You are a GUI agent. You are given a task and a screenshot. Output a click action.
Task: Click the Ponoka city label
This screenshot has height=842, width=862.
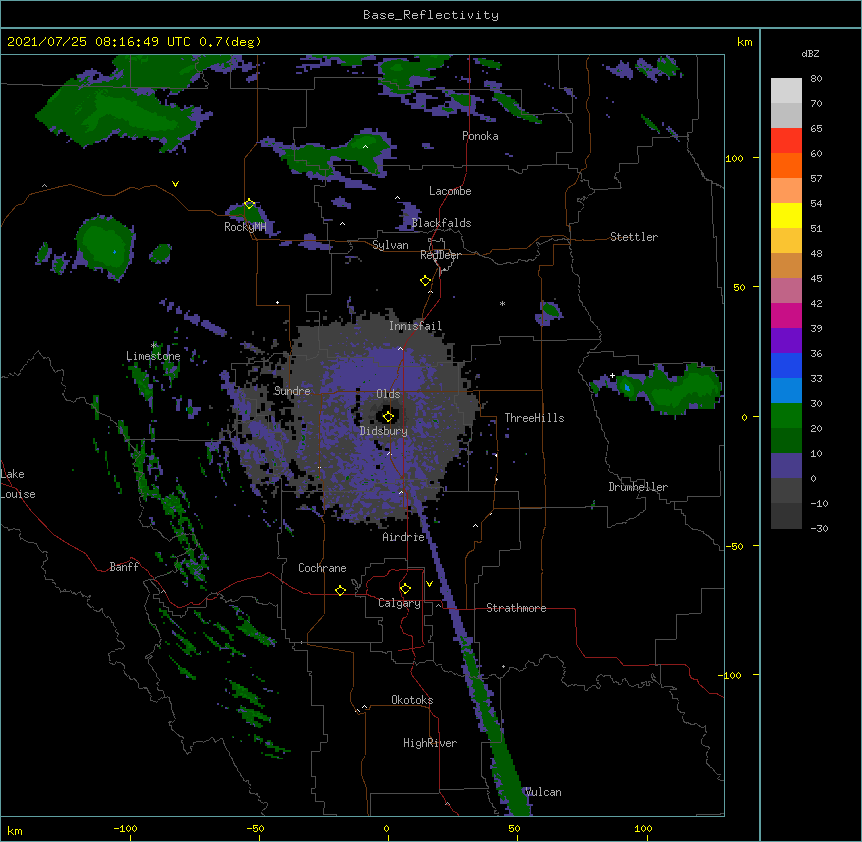click(480, 136)
